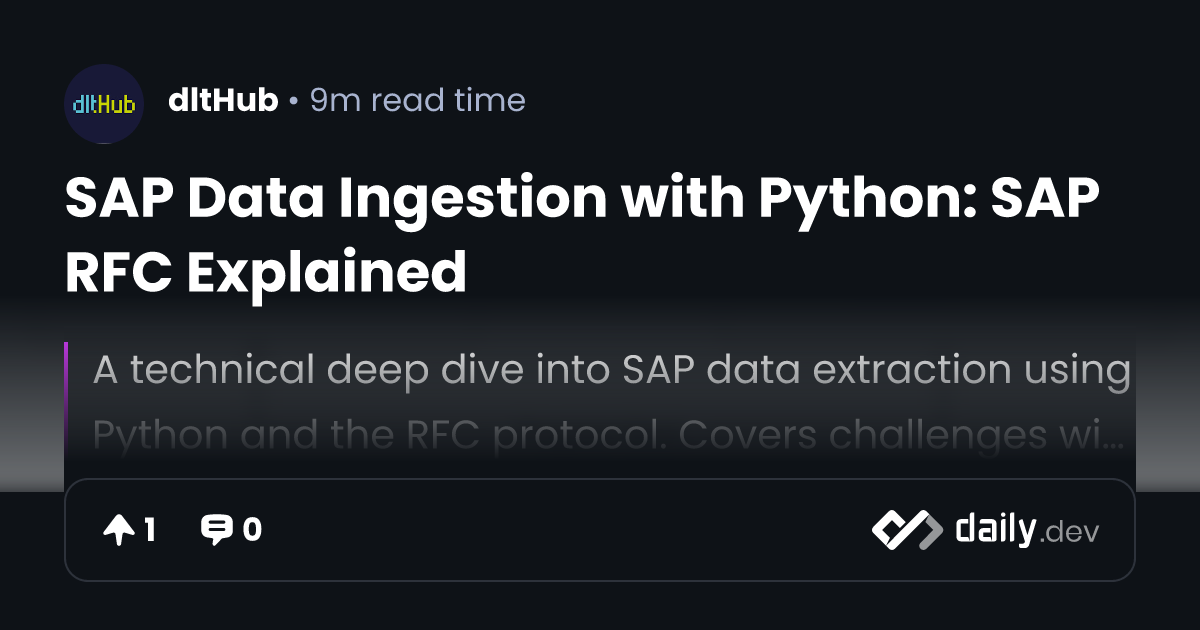Click the ".dev" suffix of the wordmark
This screenshot has height=630, width=1200.
(1070, 533)
